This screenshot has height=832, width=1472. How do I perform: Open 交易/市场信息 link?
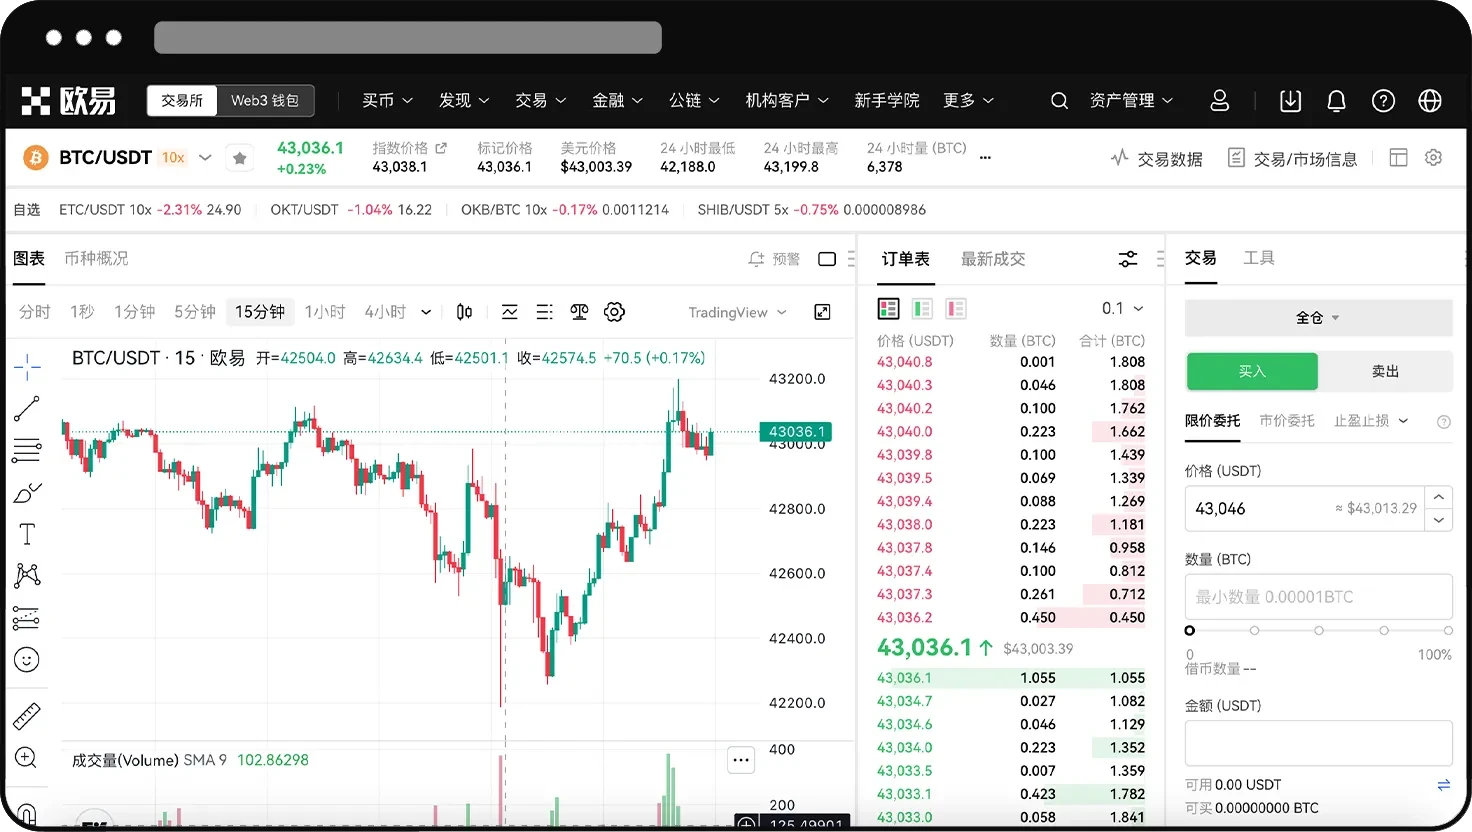tap(1292, 158)
